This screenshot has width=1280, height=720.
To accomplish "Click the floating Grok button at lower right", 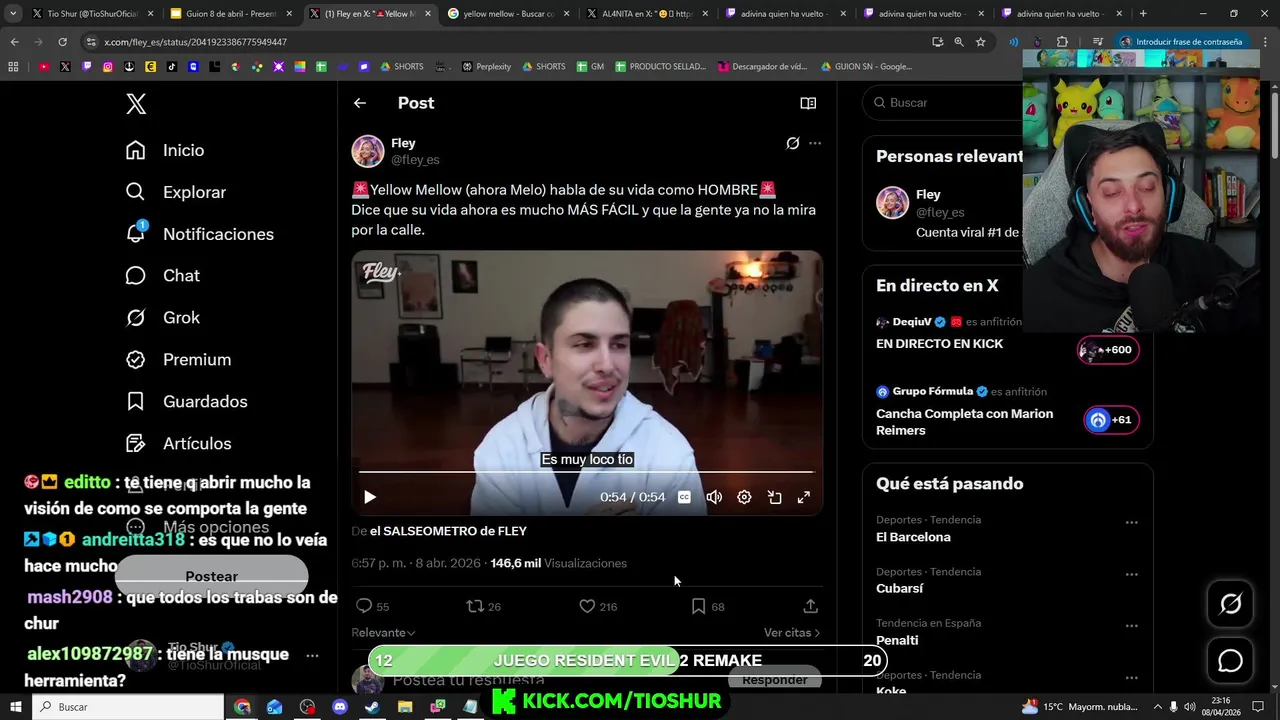I will tap(1231, 604).
